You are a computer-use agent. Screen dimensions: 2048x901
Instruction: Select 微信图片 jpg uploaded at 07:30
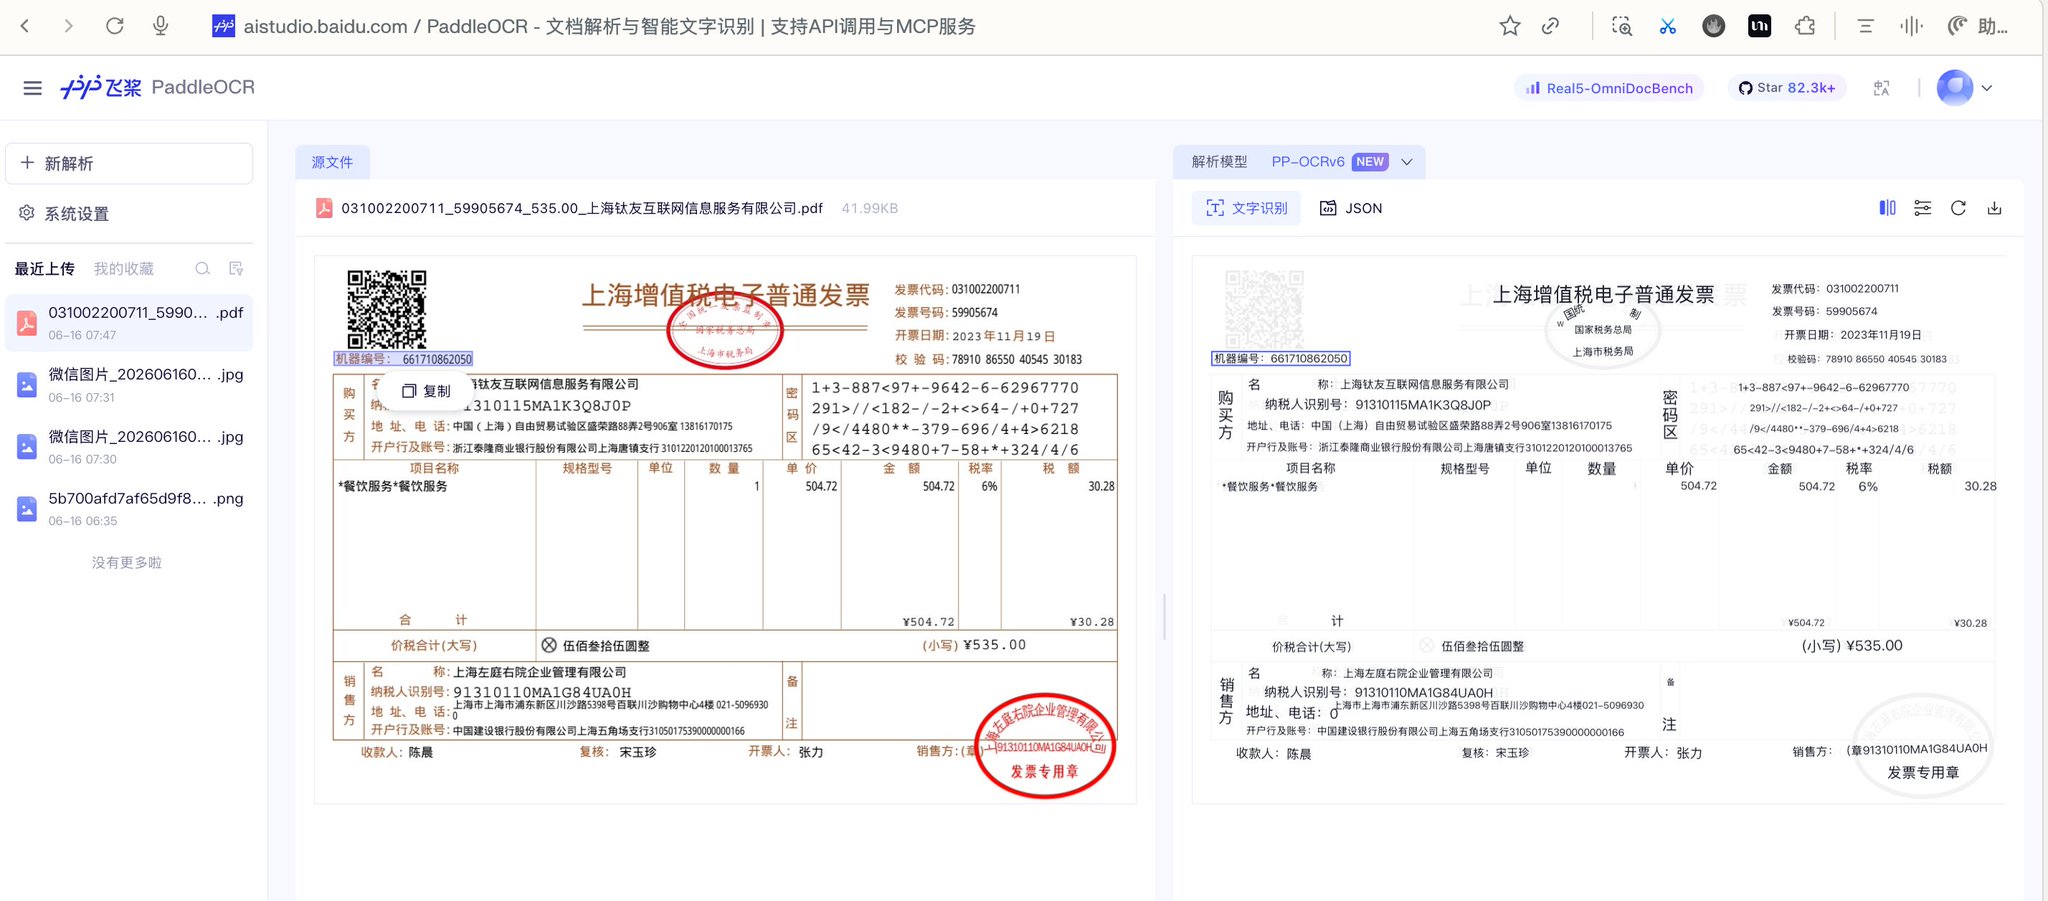coord(129,447)
